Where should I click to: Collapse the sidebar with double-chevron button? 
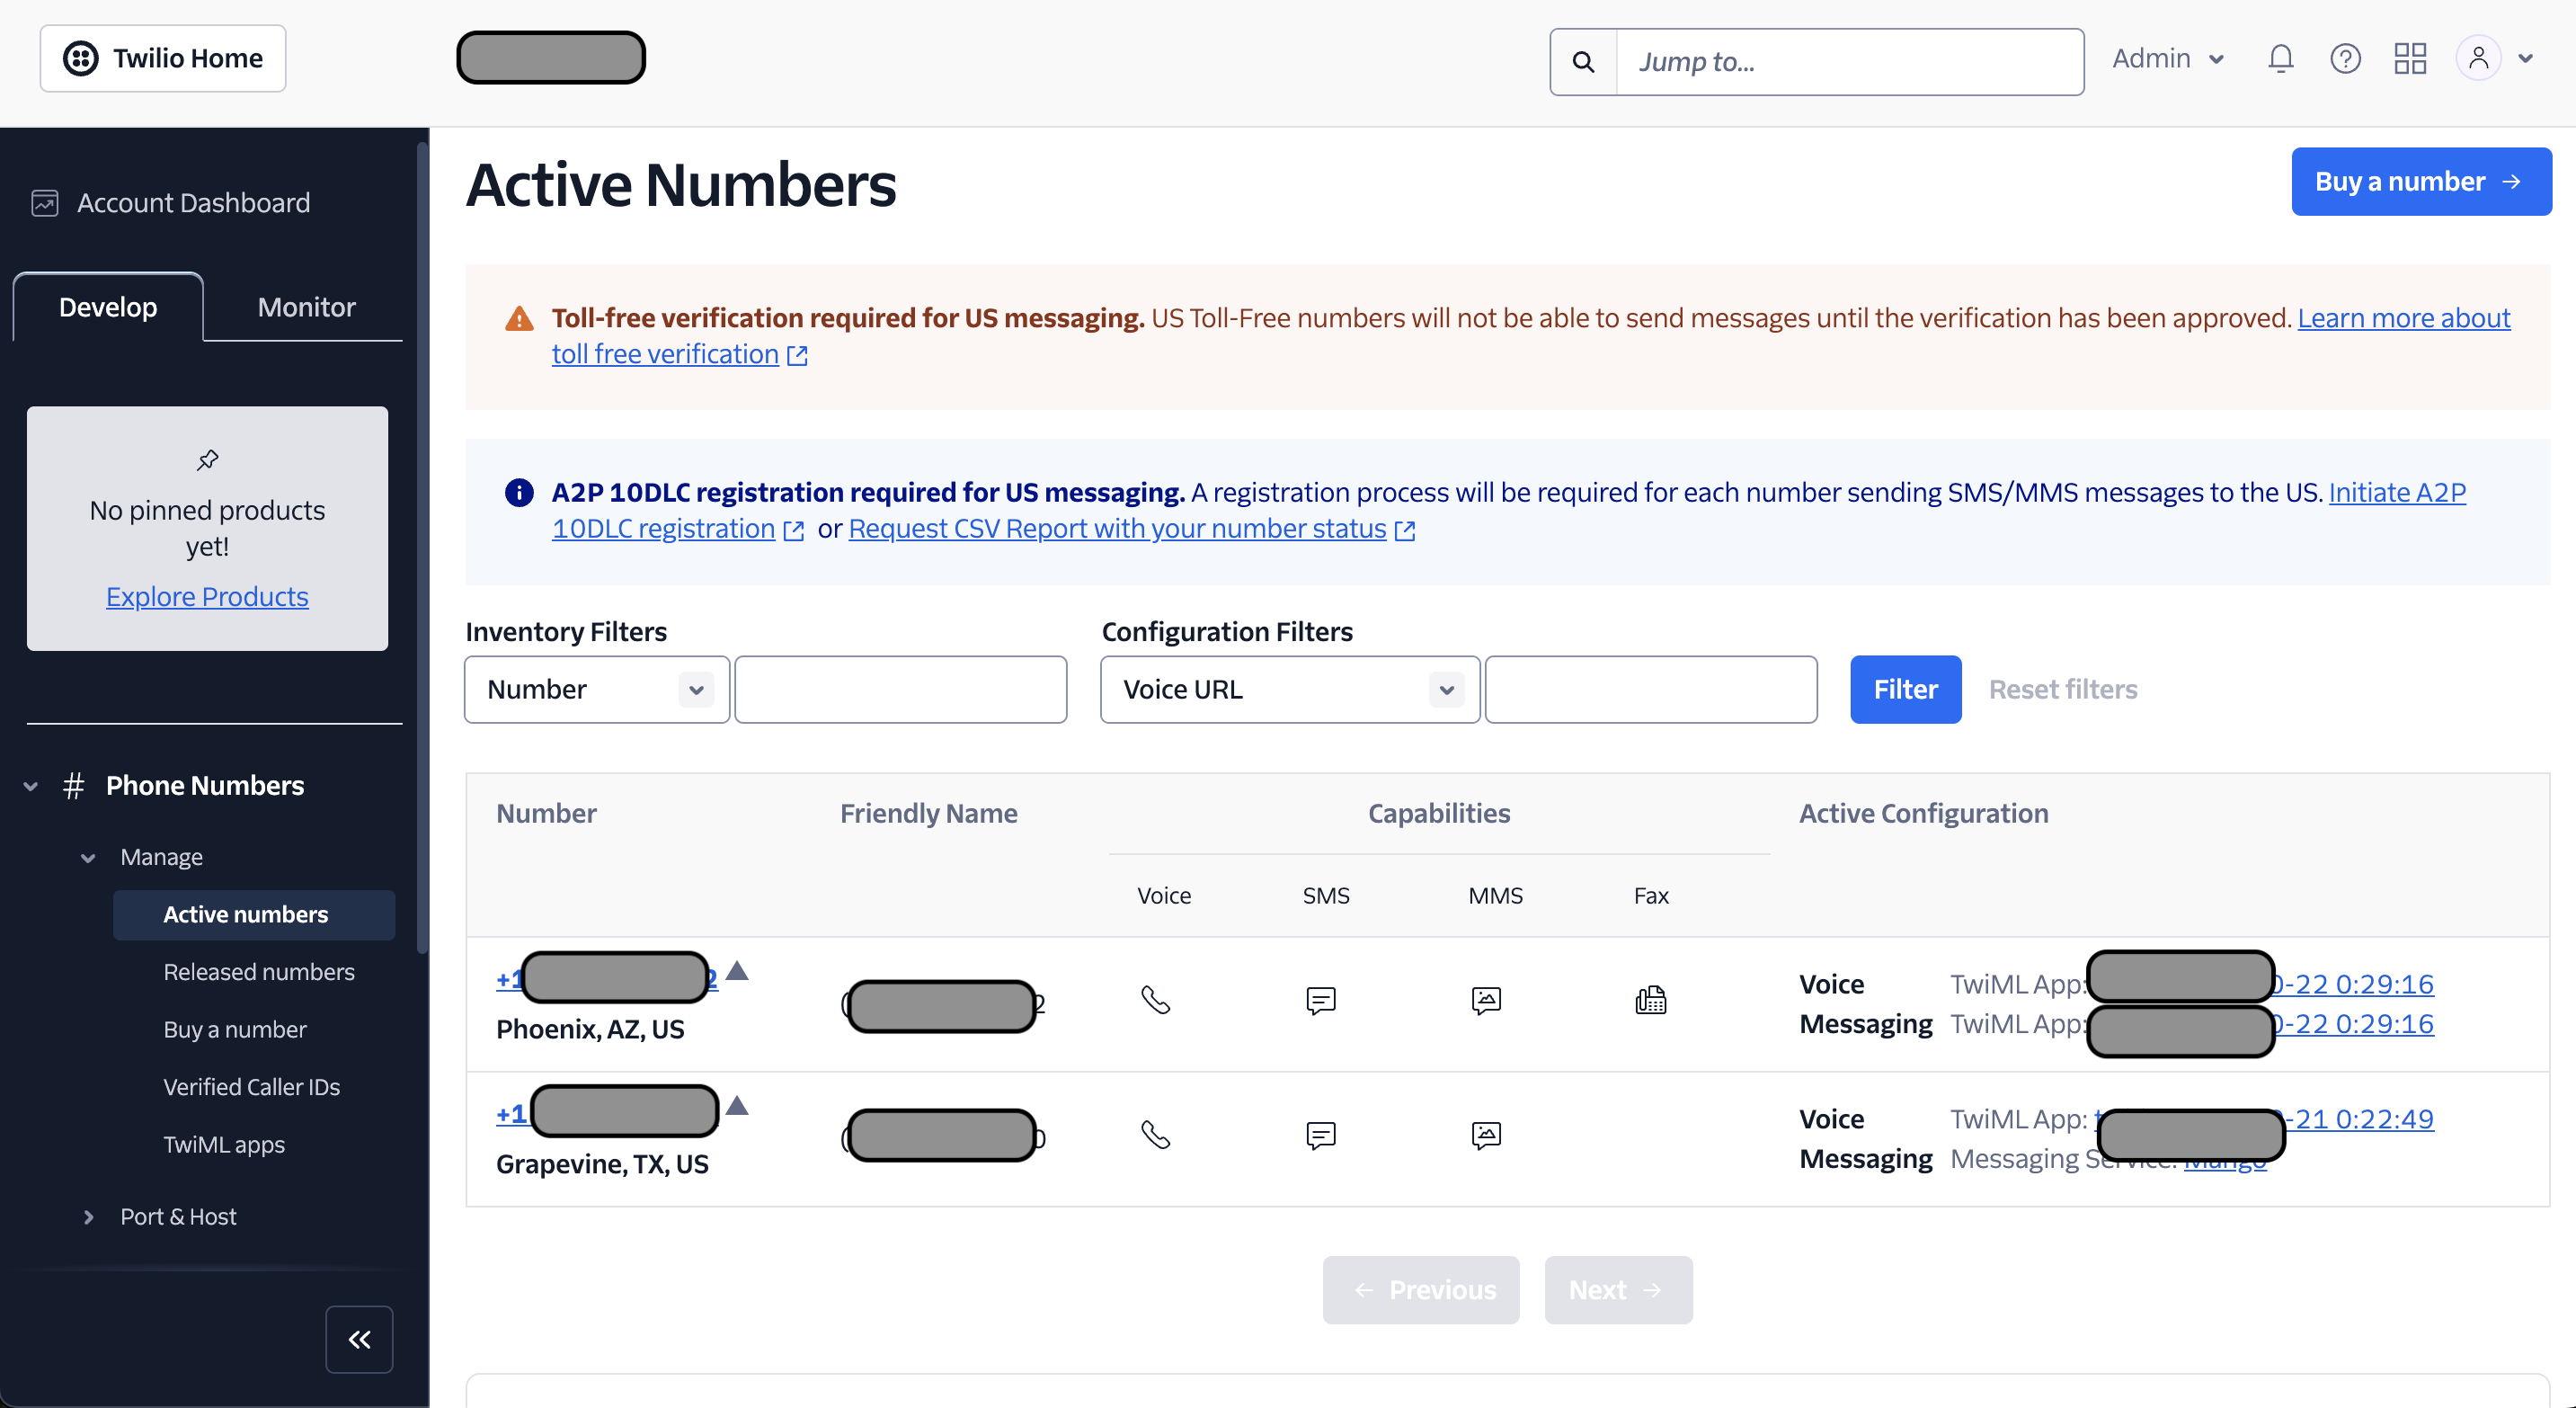pyautogui.click(x=359, y=1340)
